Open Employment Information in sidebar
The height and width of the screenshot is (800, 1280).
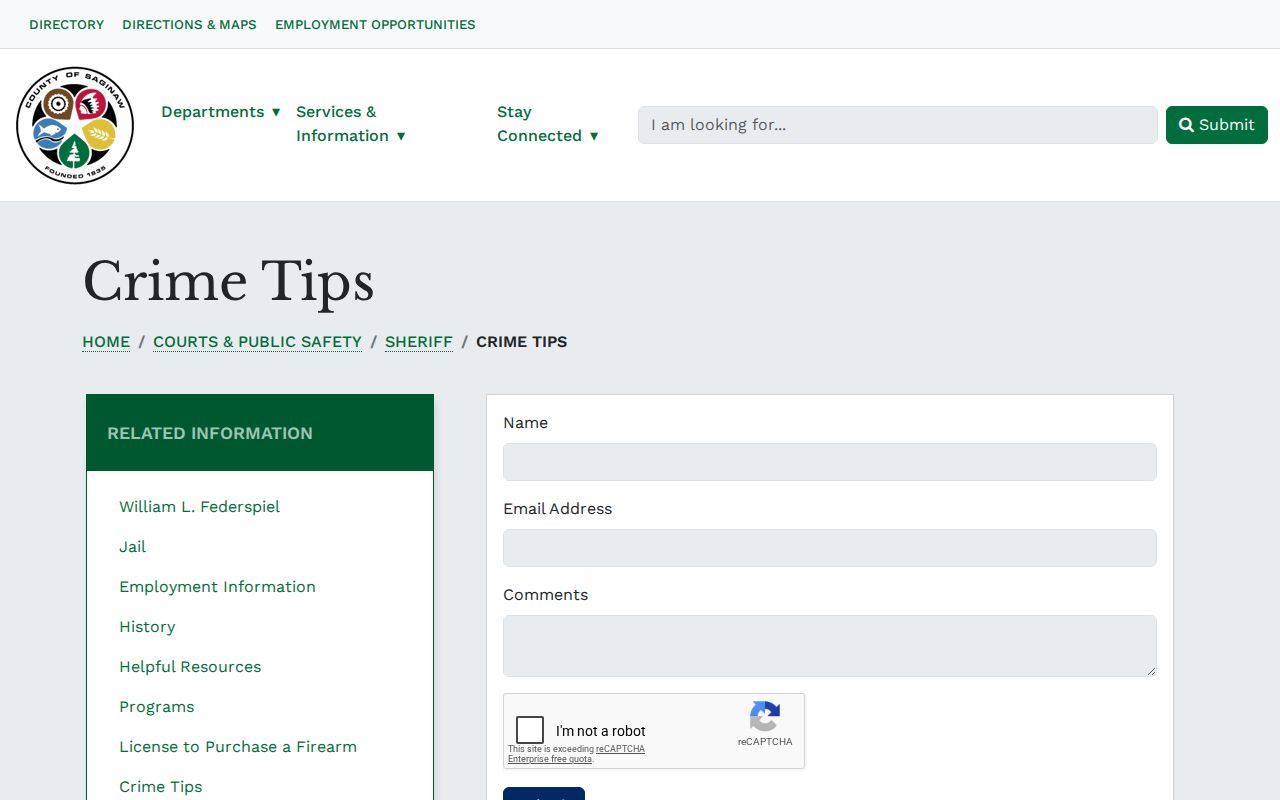217,587
